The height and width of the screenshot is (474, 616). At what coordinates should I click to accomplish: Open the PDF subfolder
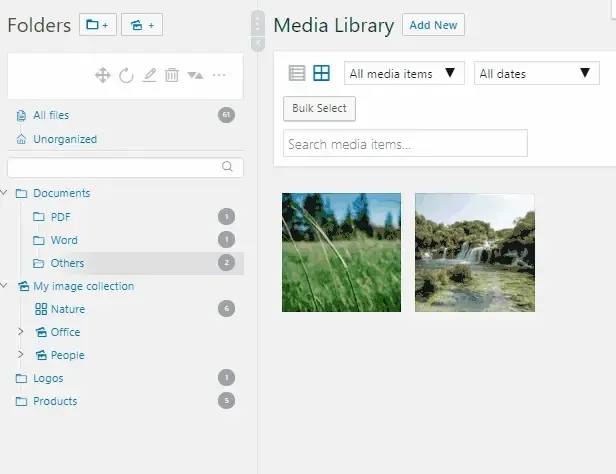click(60, 217)
